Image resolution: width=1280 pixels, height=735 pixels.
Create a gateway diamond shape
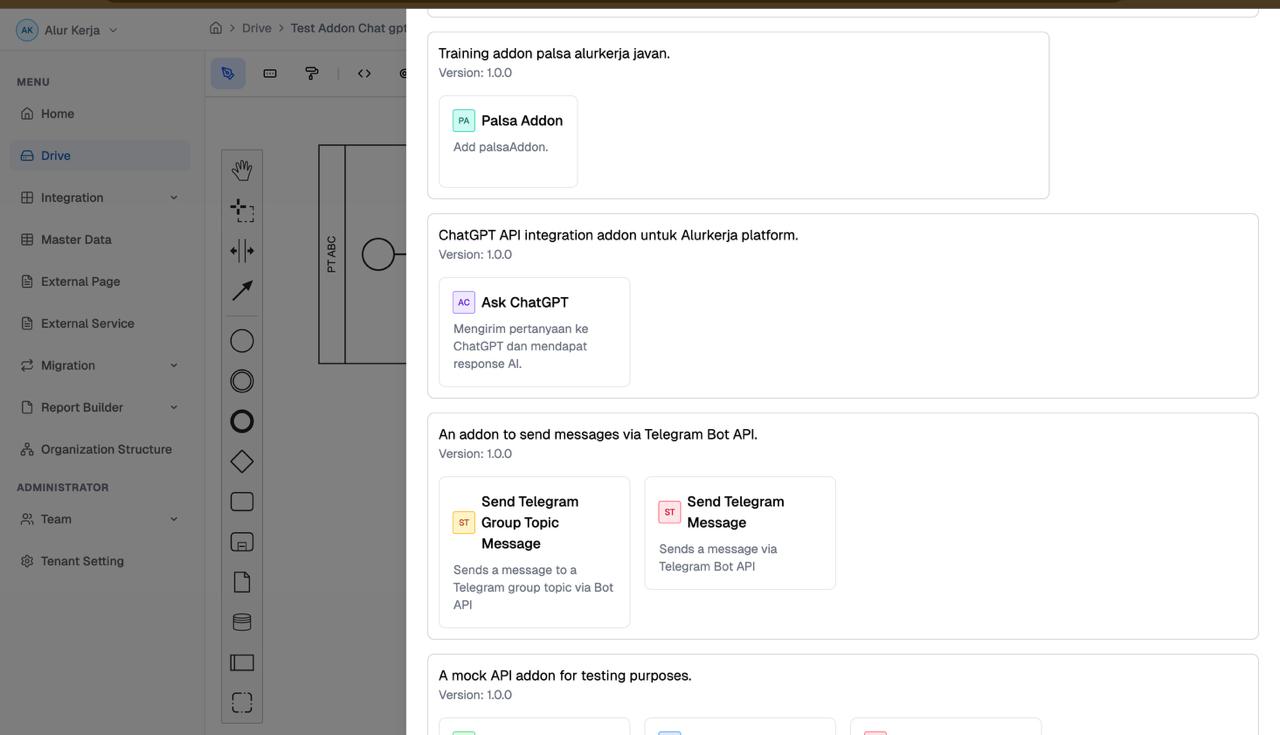coord(241,461)
